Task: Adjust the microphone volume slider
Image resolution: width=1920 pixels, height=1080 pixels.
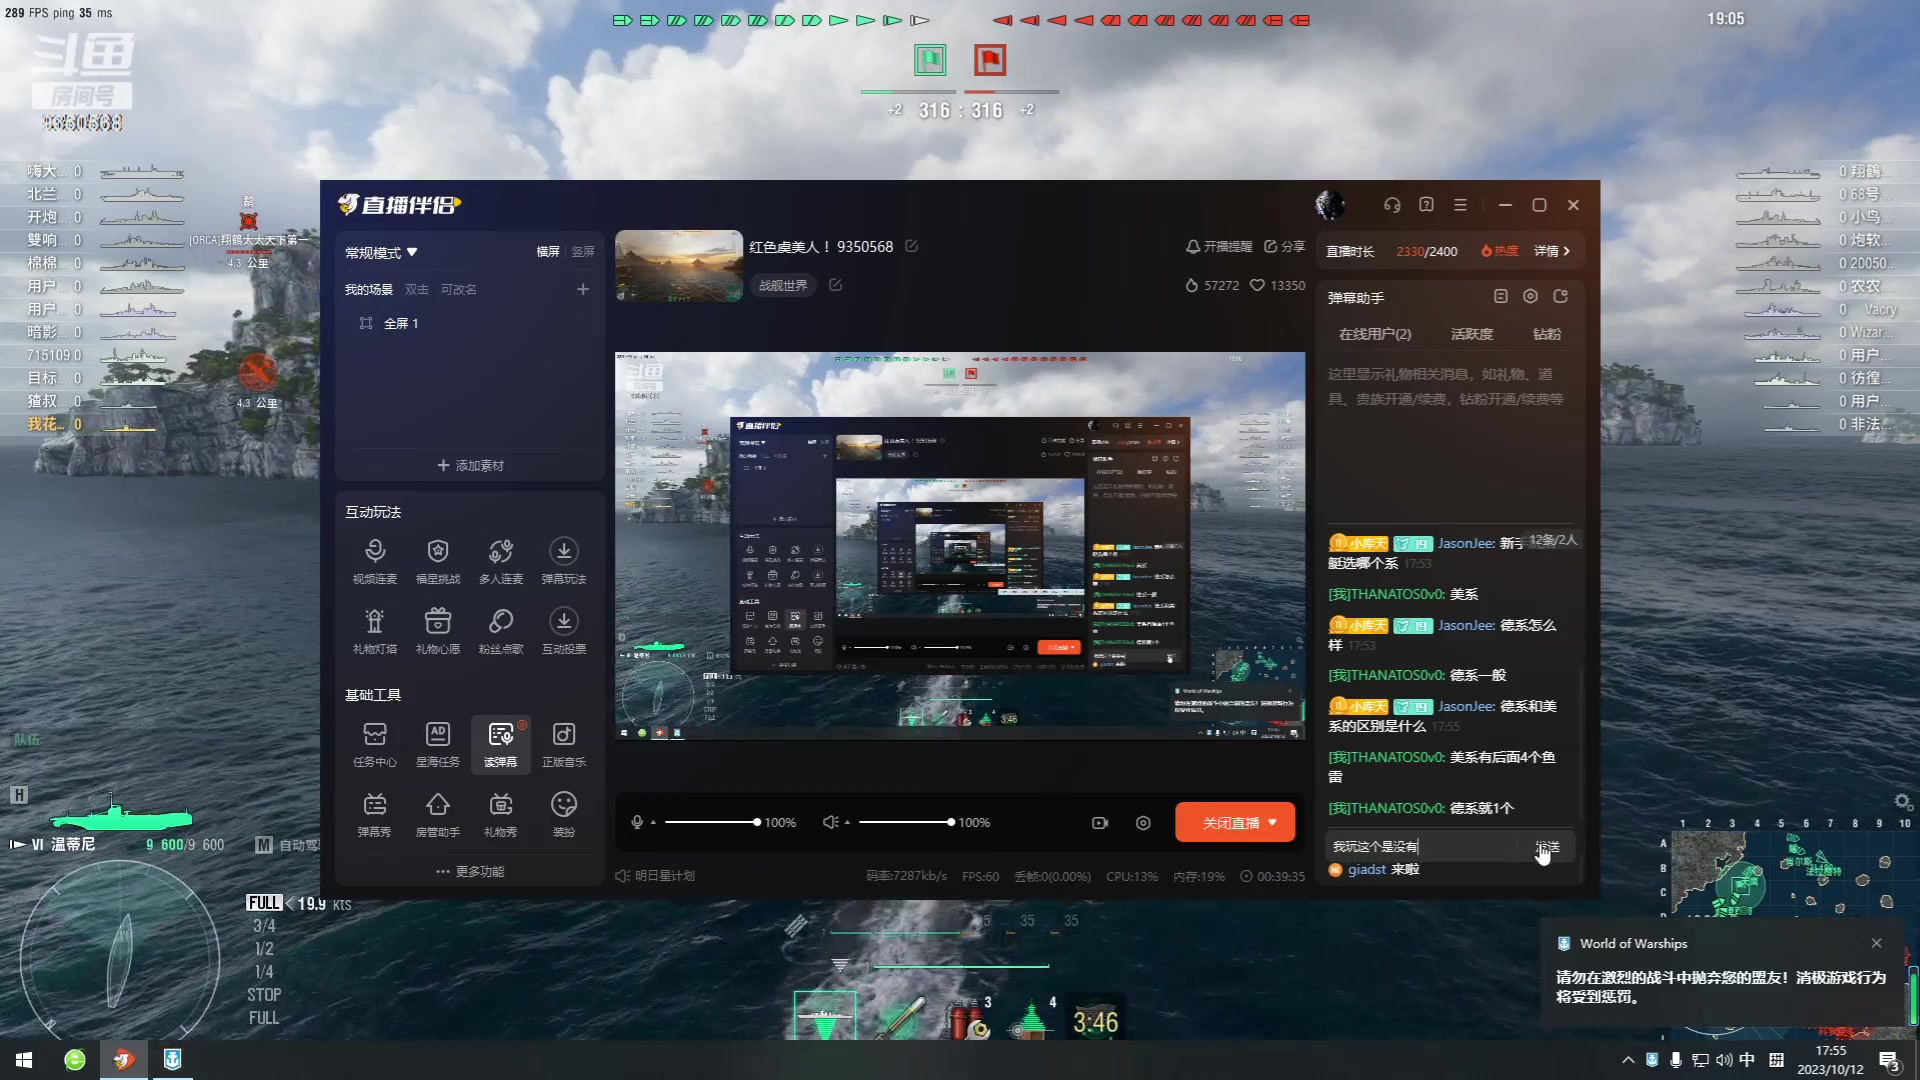Action: [x=711, y=822]
